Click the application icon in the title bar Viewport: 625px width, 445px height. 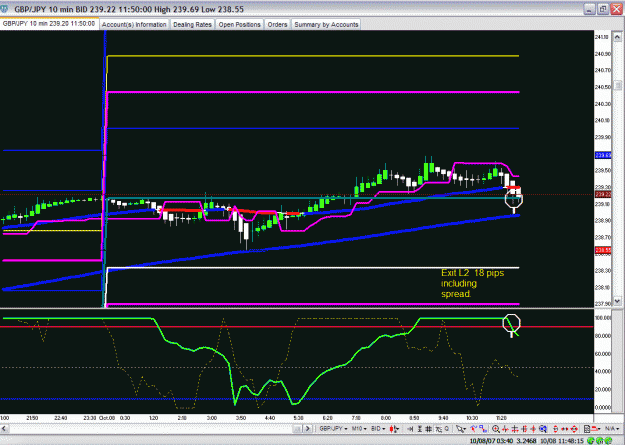coord(4,9)
